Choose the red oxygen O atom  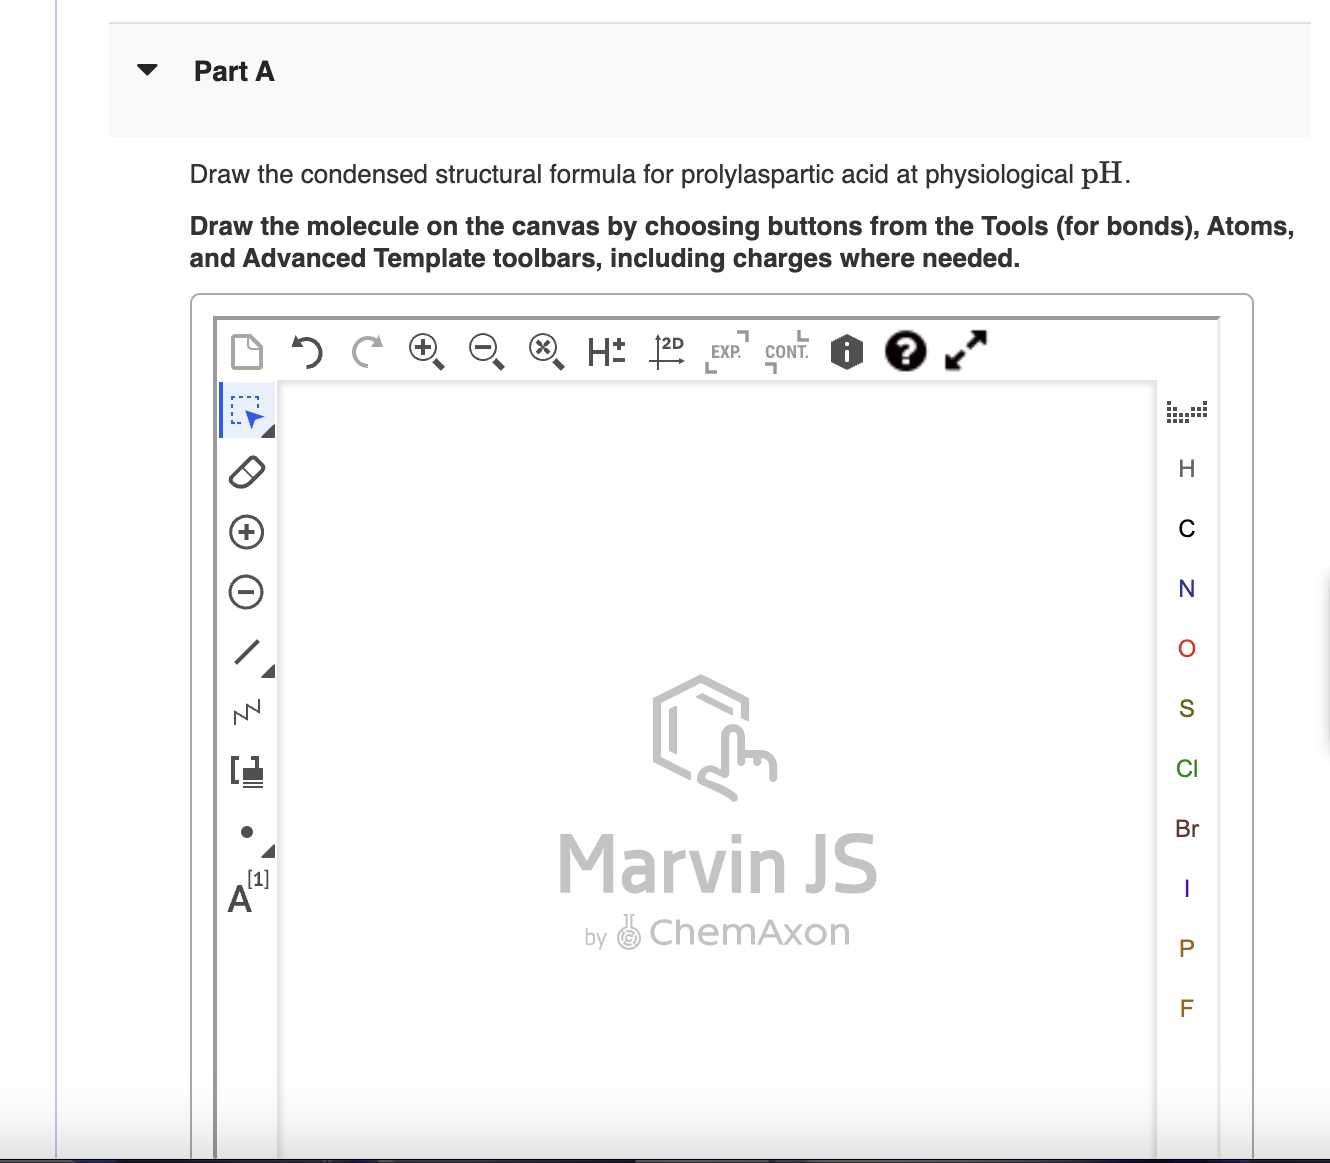[1187, 649]
